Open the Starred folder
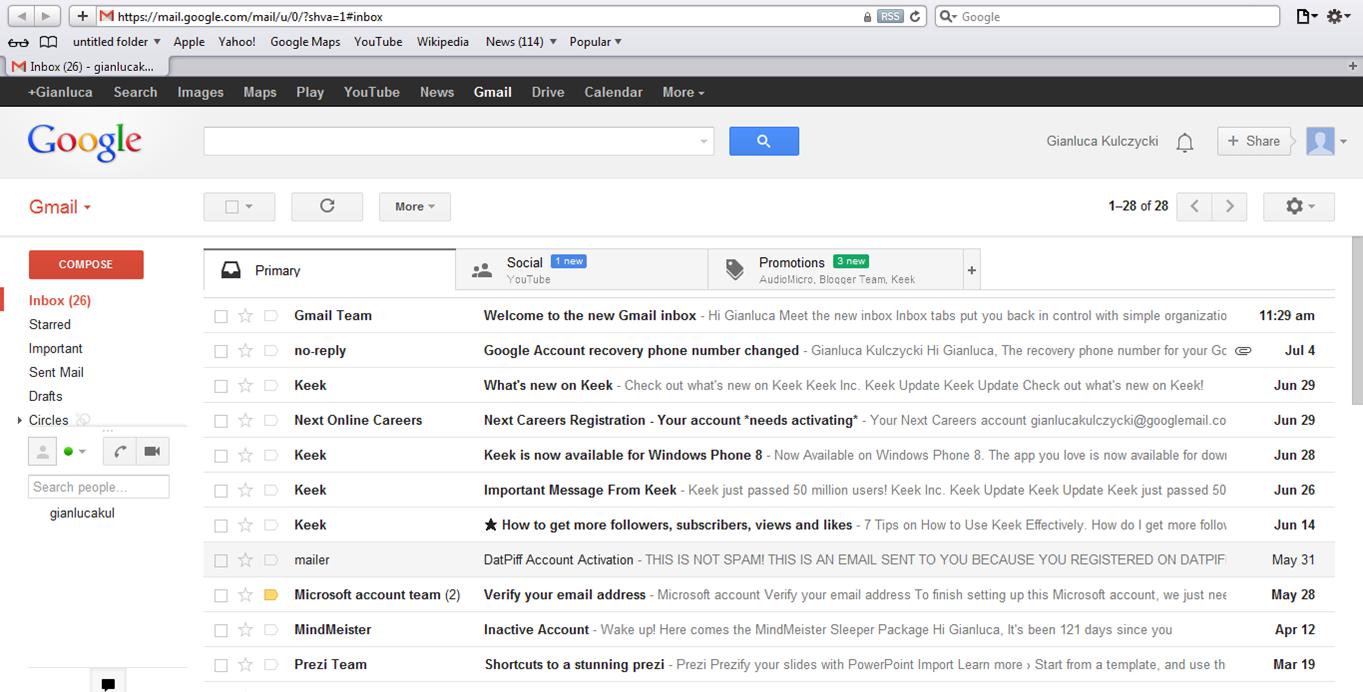Screen dimensions: 1363x692 [x=50, y=325]
